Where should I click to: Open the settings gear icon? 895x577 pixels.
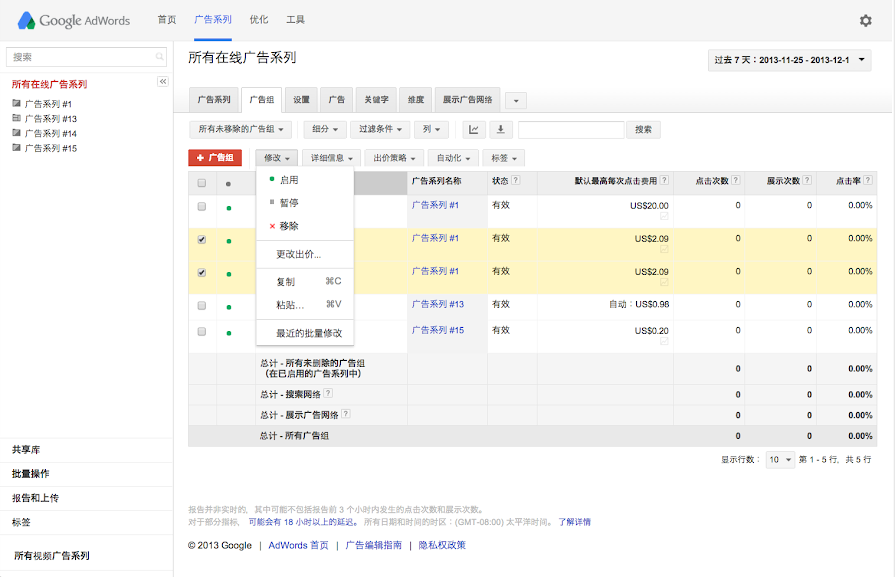coord(865,20)
